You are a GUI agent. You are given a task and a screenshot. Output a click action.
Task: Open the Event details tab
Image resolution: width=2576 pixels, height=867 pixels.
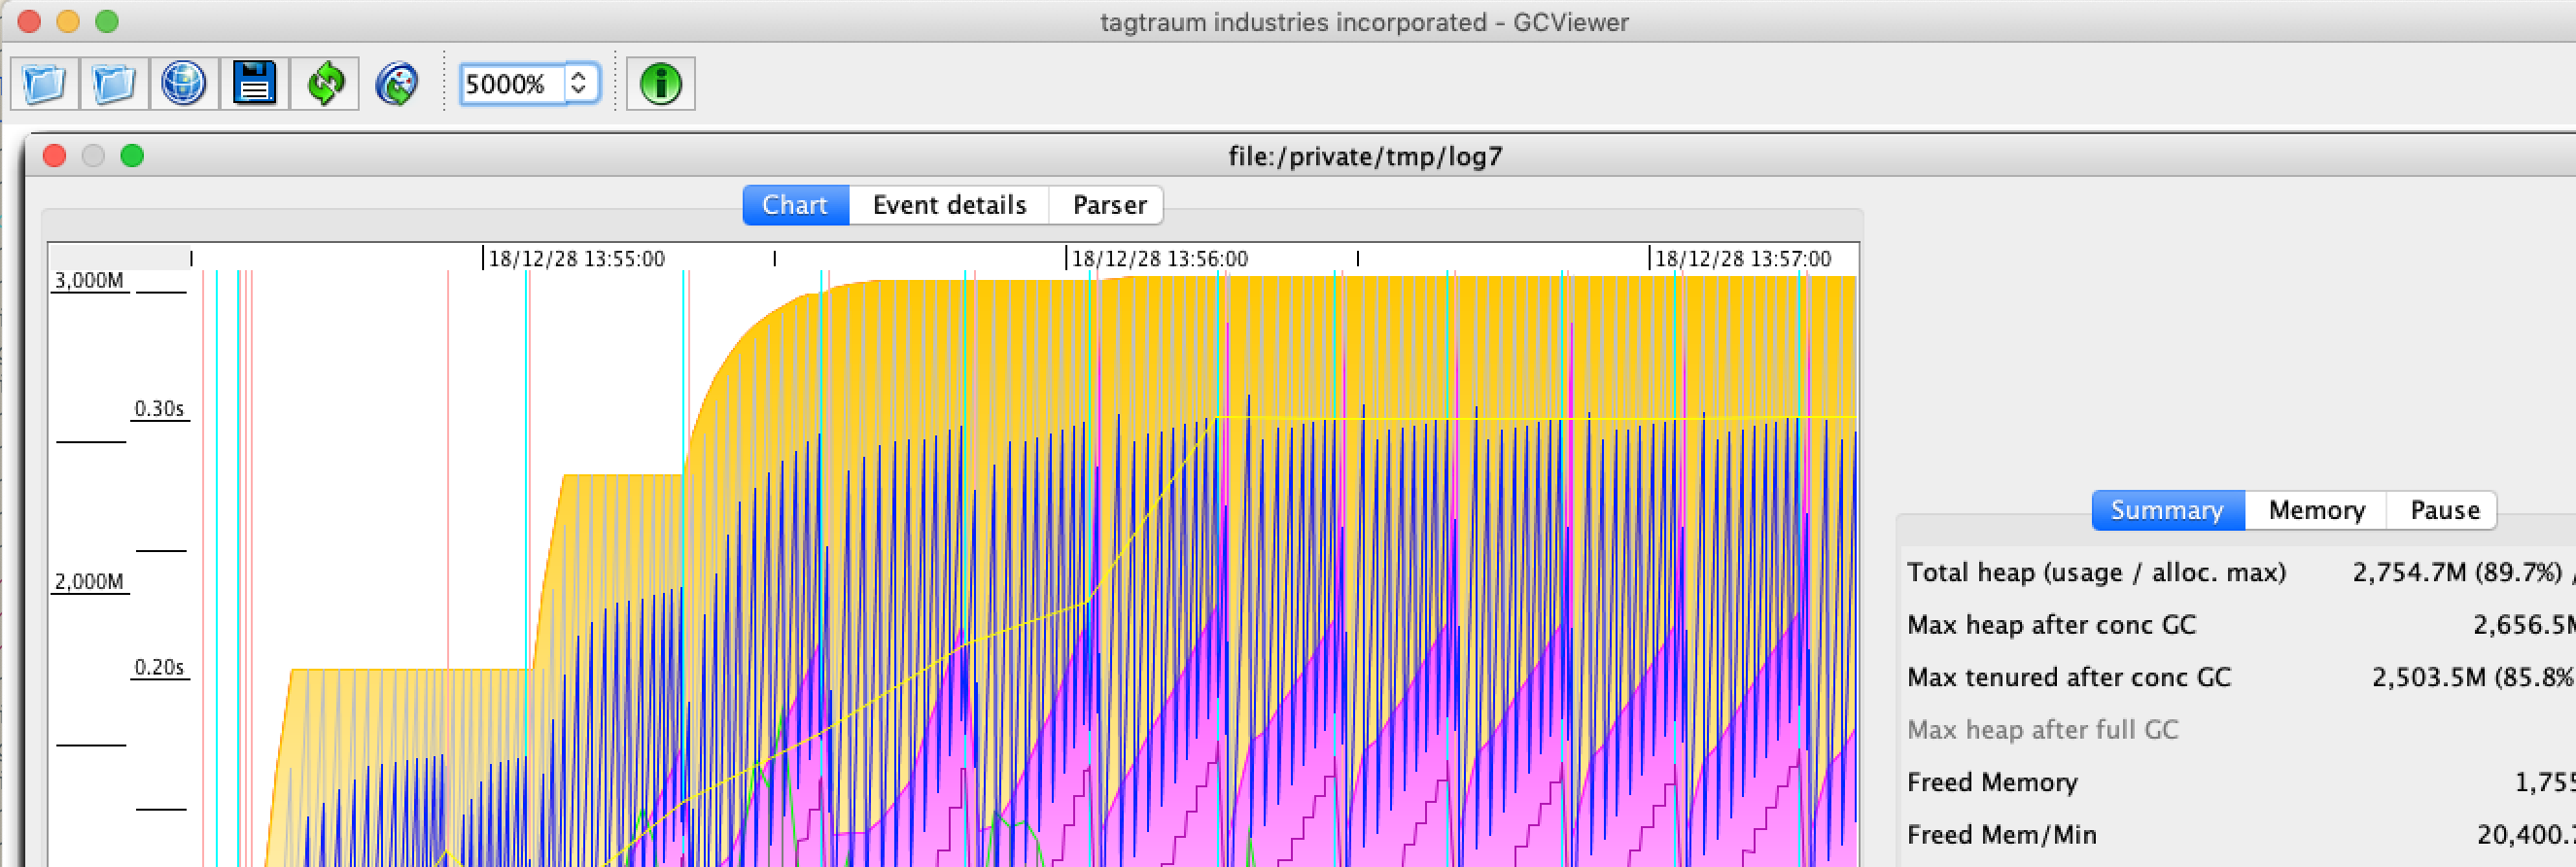click(949, 205)
